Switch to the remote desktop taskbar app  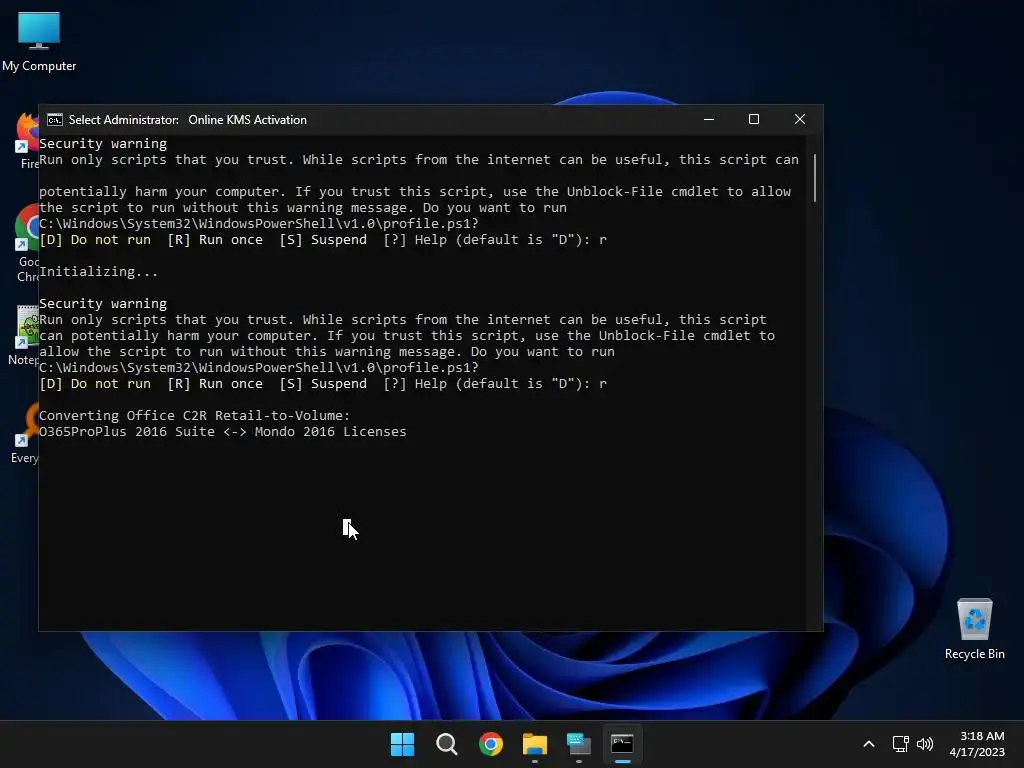579,744
